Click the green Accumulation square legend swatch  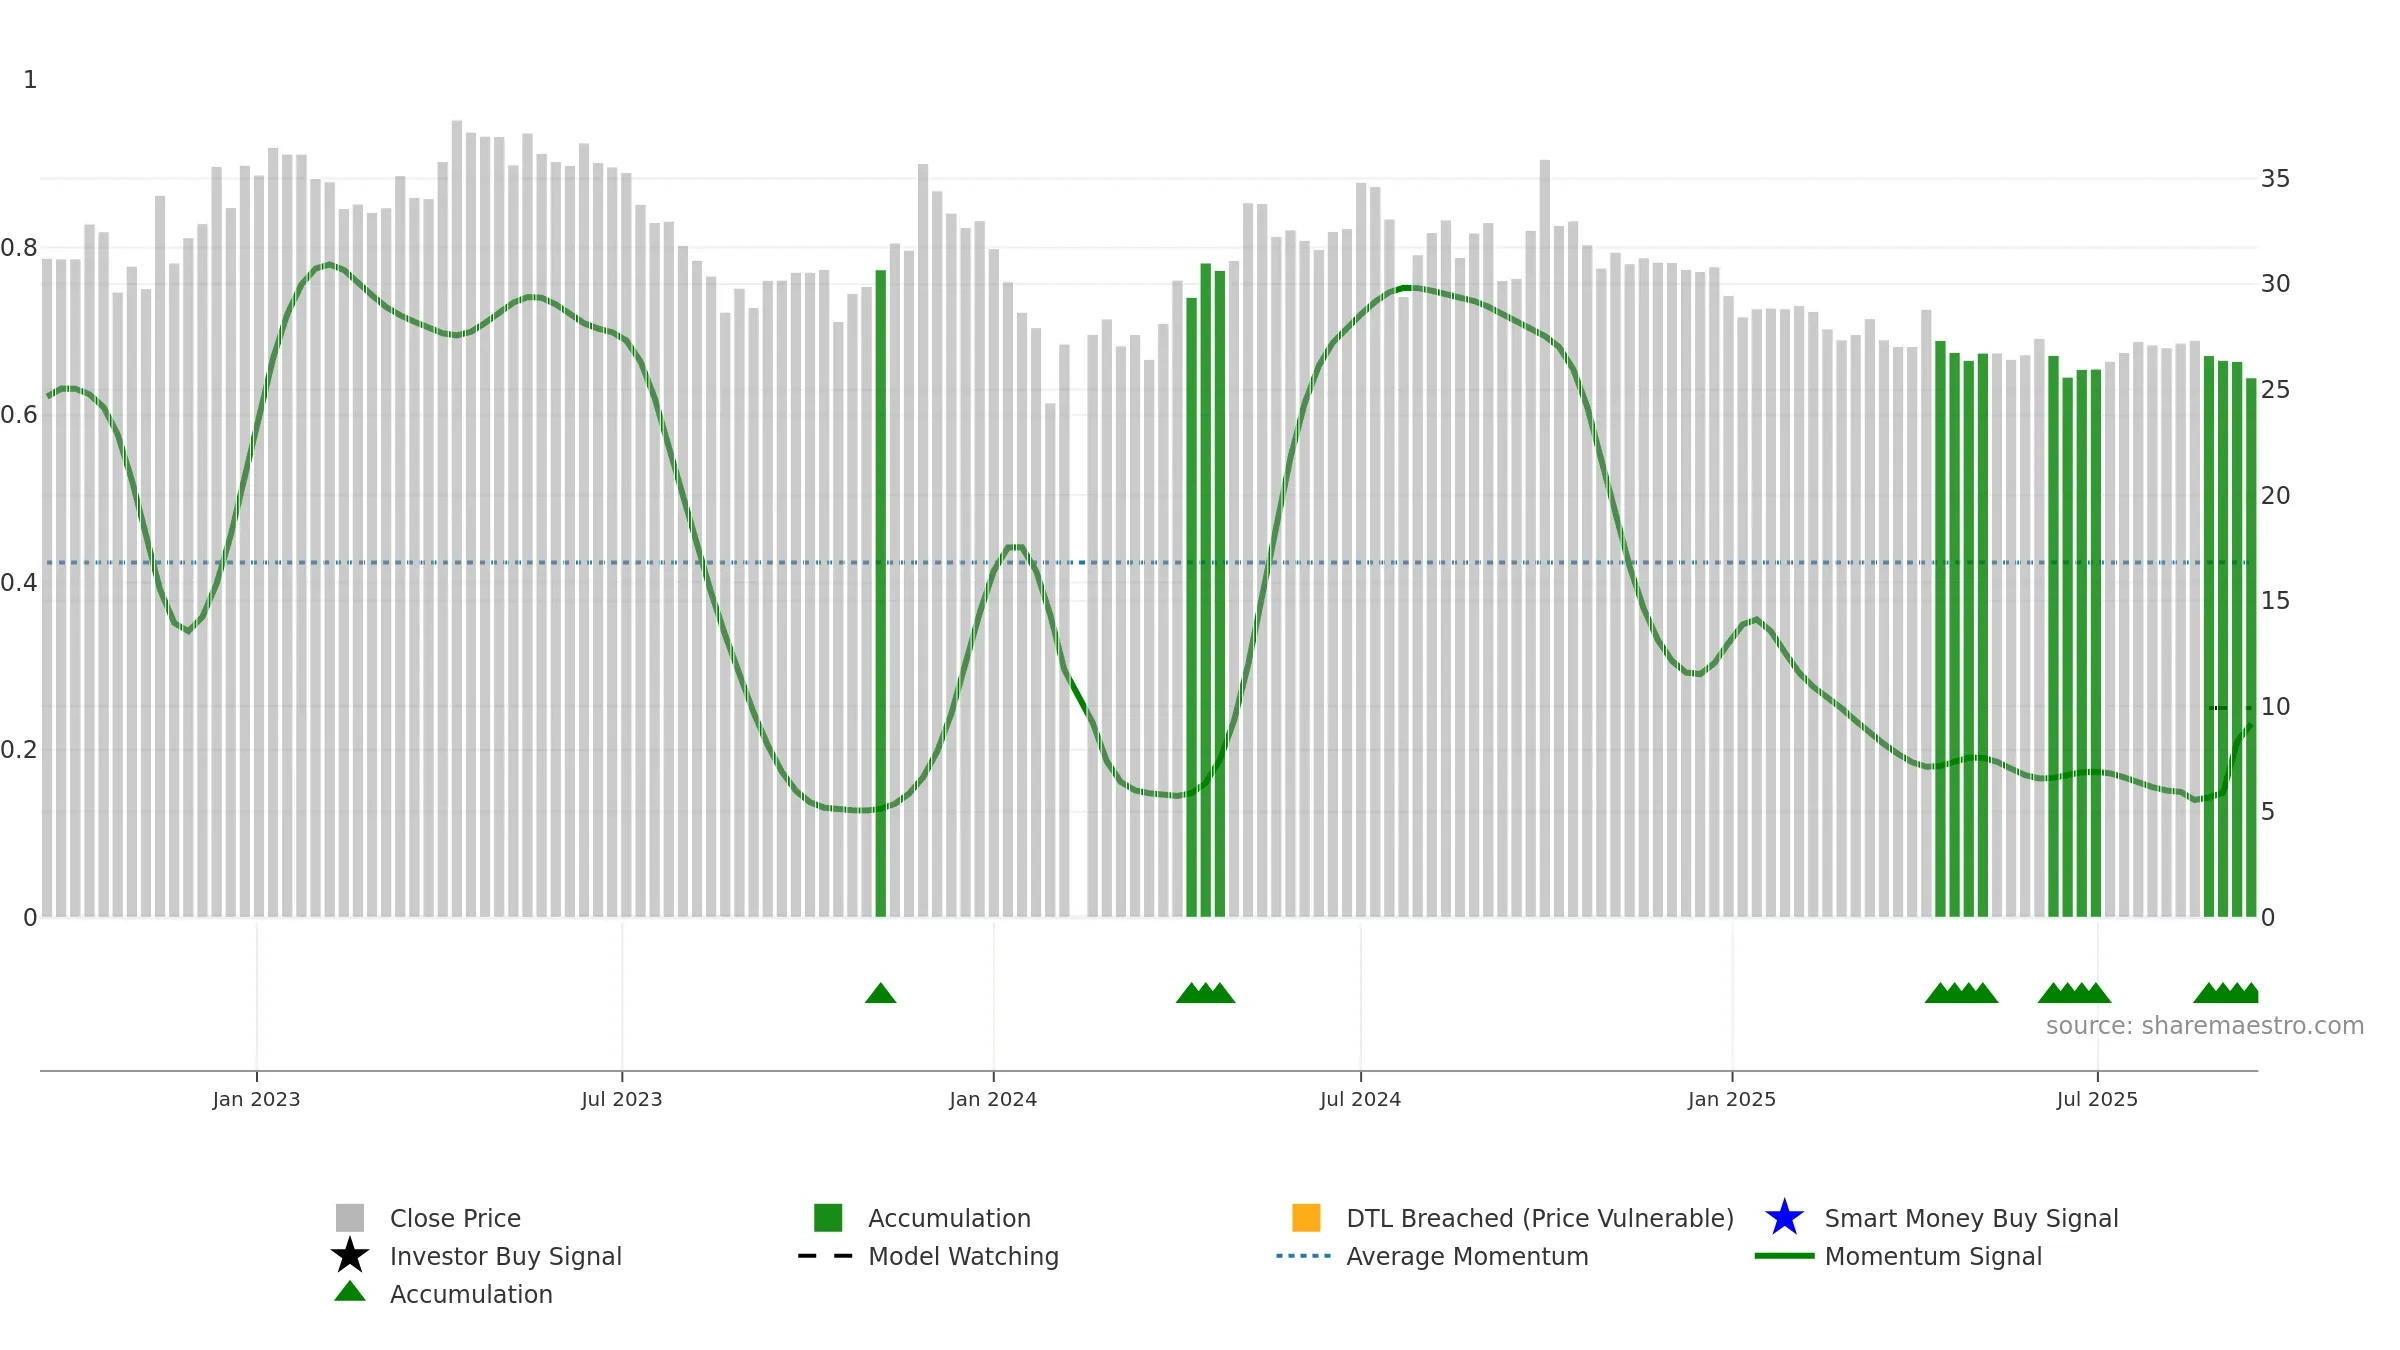coord(828,1218)
